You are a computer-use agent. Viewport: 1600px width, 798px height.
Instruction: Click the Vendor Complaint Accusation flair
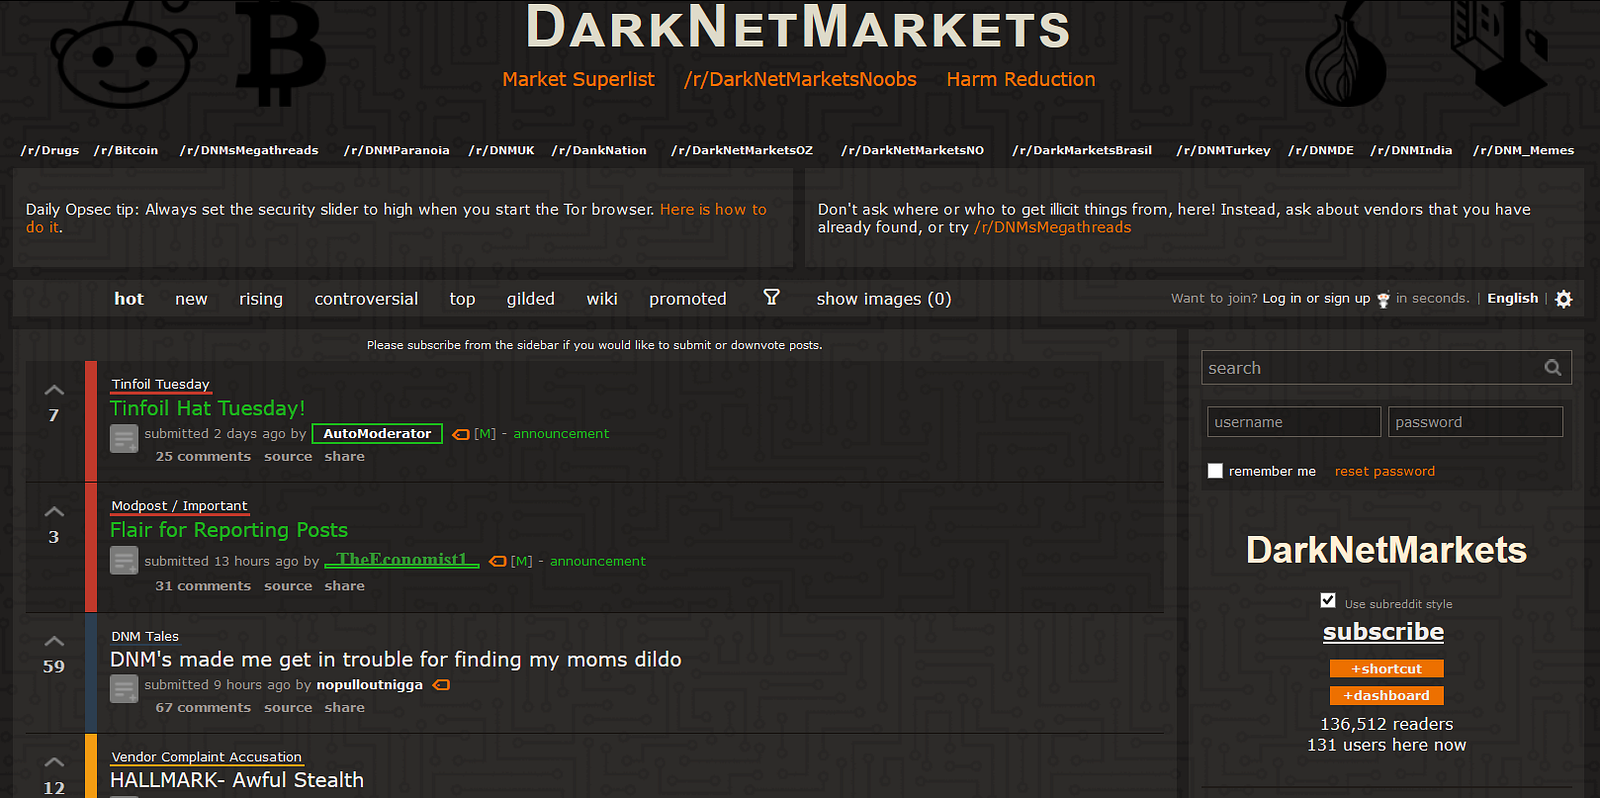click(206, 757)
